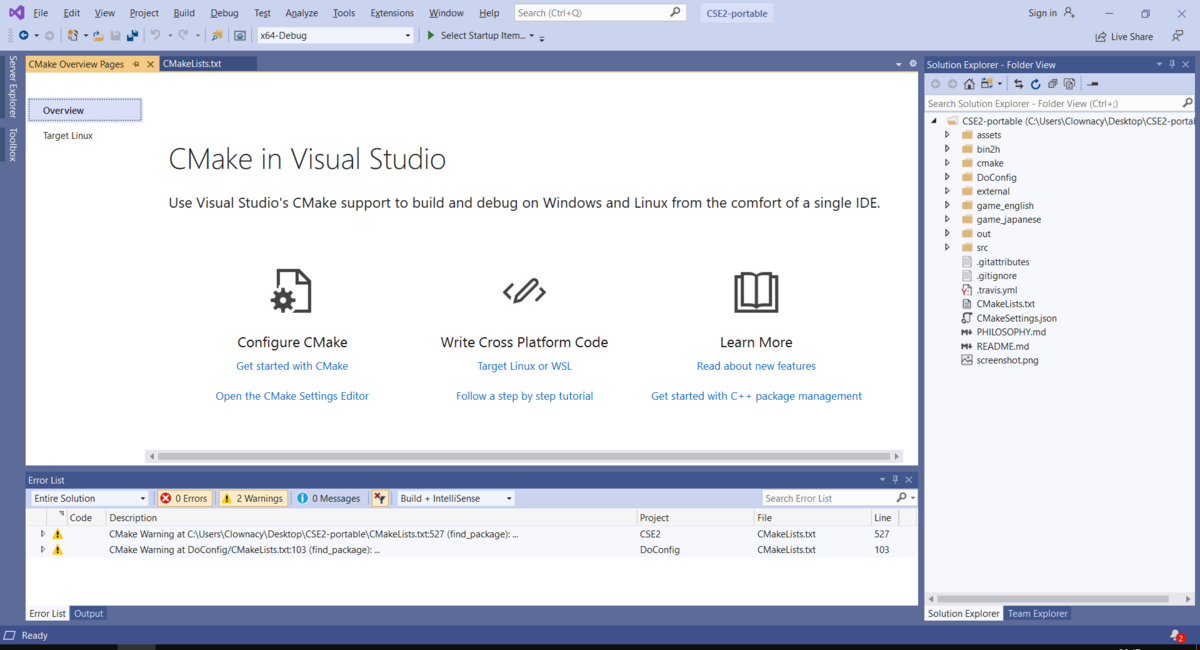The width and height of the screenshot is (1200, 650).
Task: Collapse the CSE2-portable root node
Action: coord(934,121)
